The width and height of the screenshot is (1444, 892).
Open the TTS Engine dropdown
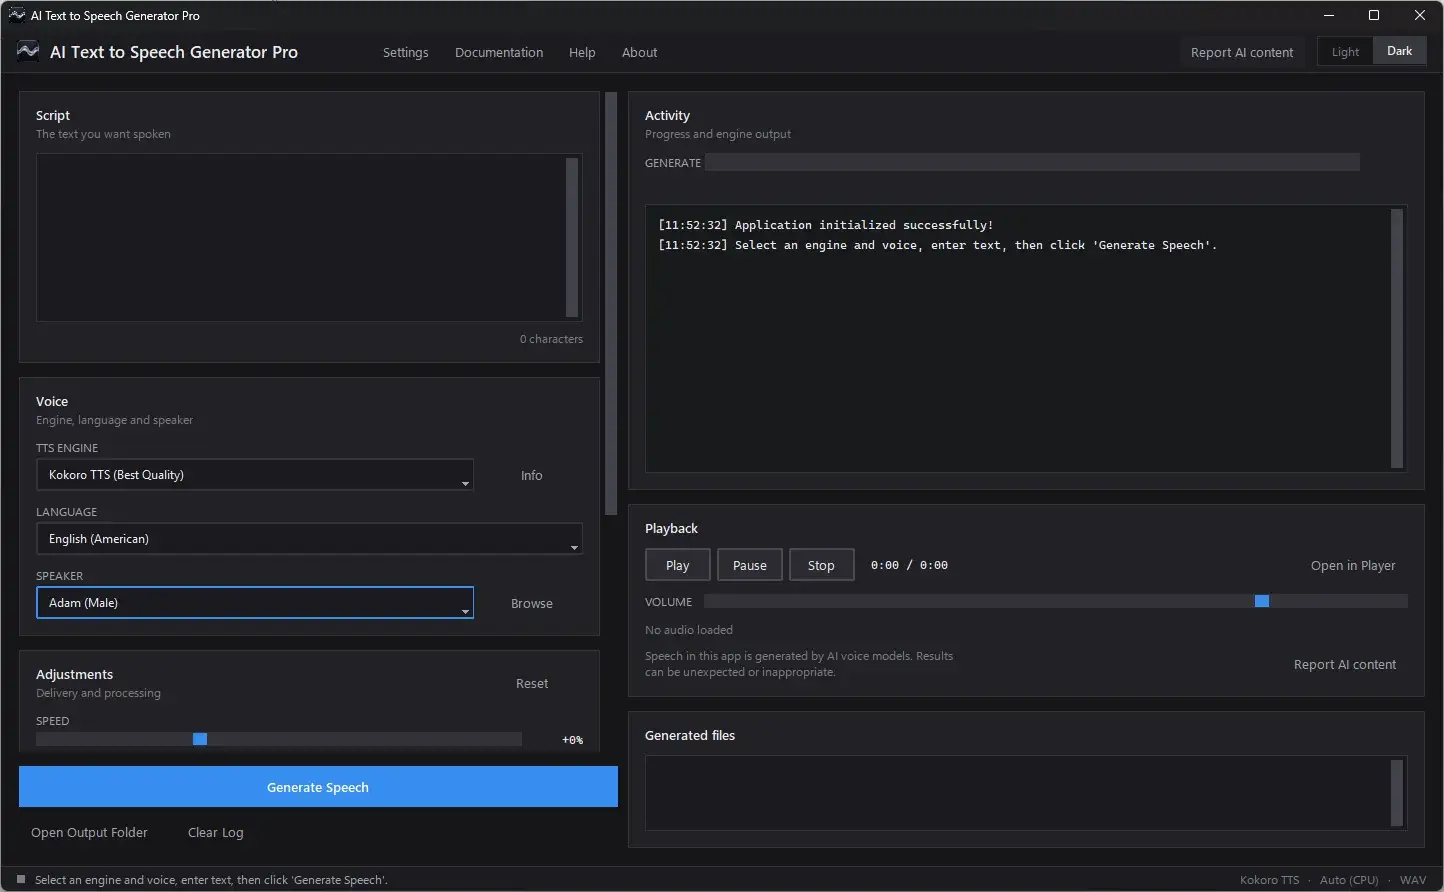255,475
